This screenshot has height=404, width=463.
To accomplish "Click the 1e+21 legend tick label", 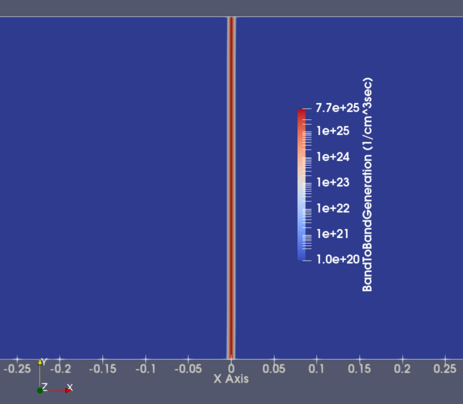I will coord(332,234).
